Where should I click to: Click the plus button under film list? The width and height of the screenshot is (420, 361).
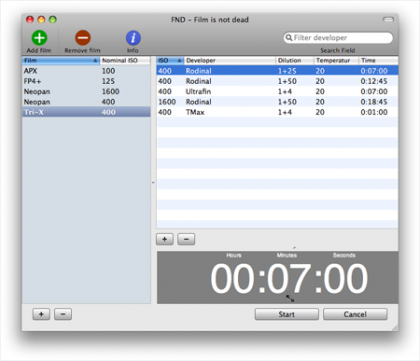(41, 314)
